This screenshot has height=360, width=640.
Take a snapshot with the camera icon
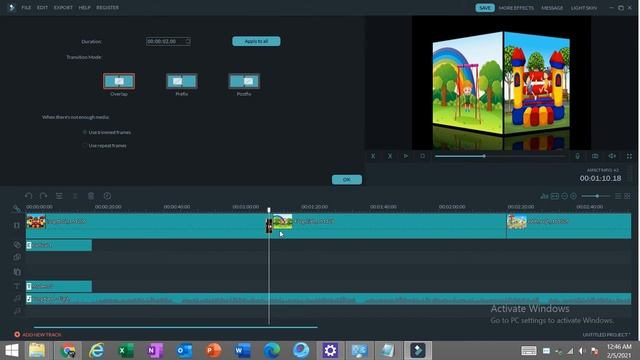pos(595,156)
